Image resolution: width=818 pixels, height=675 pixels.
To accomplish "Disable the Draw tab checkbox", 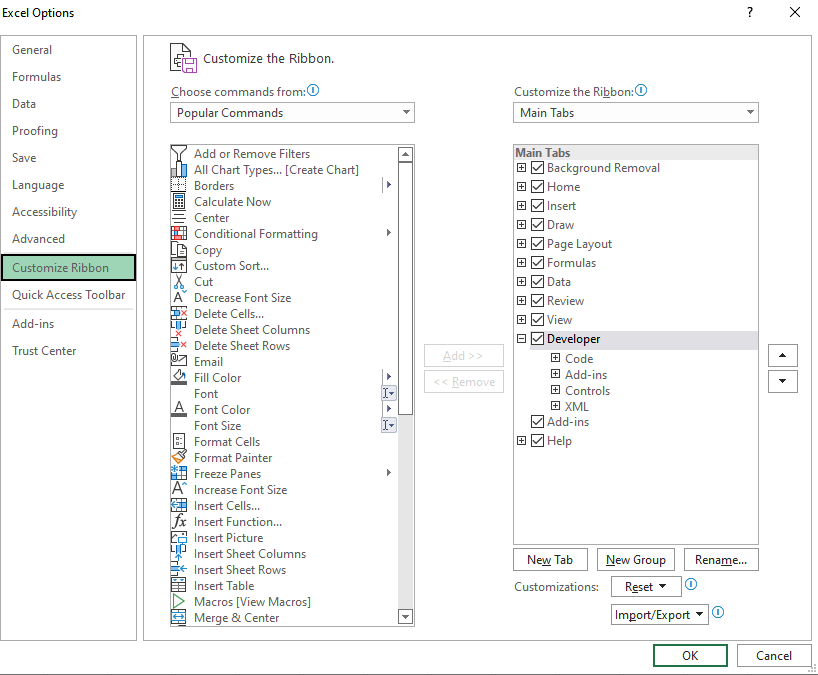I will click(x=537, y=225).
